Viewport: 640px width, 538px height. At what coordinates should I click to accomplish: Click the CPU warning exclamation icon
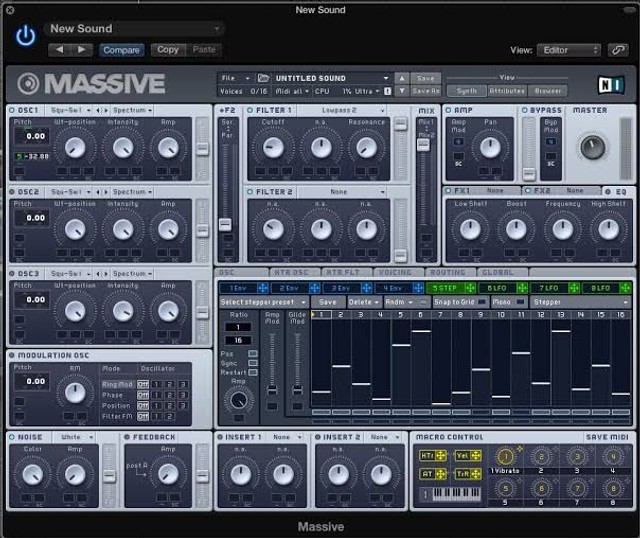click(387, 91)
